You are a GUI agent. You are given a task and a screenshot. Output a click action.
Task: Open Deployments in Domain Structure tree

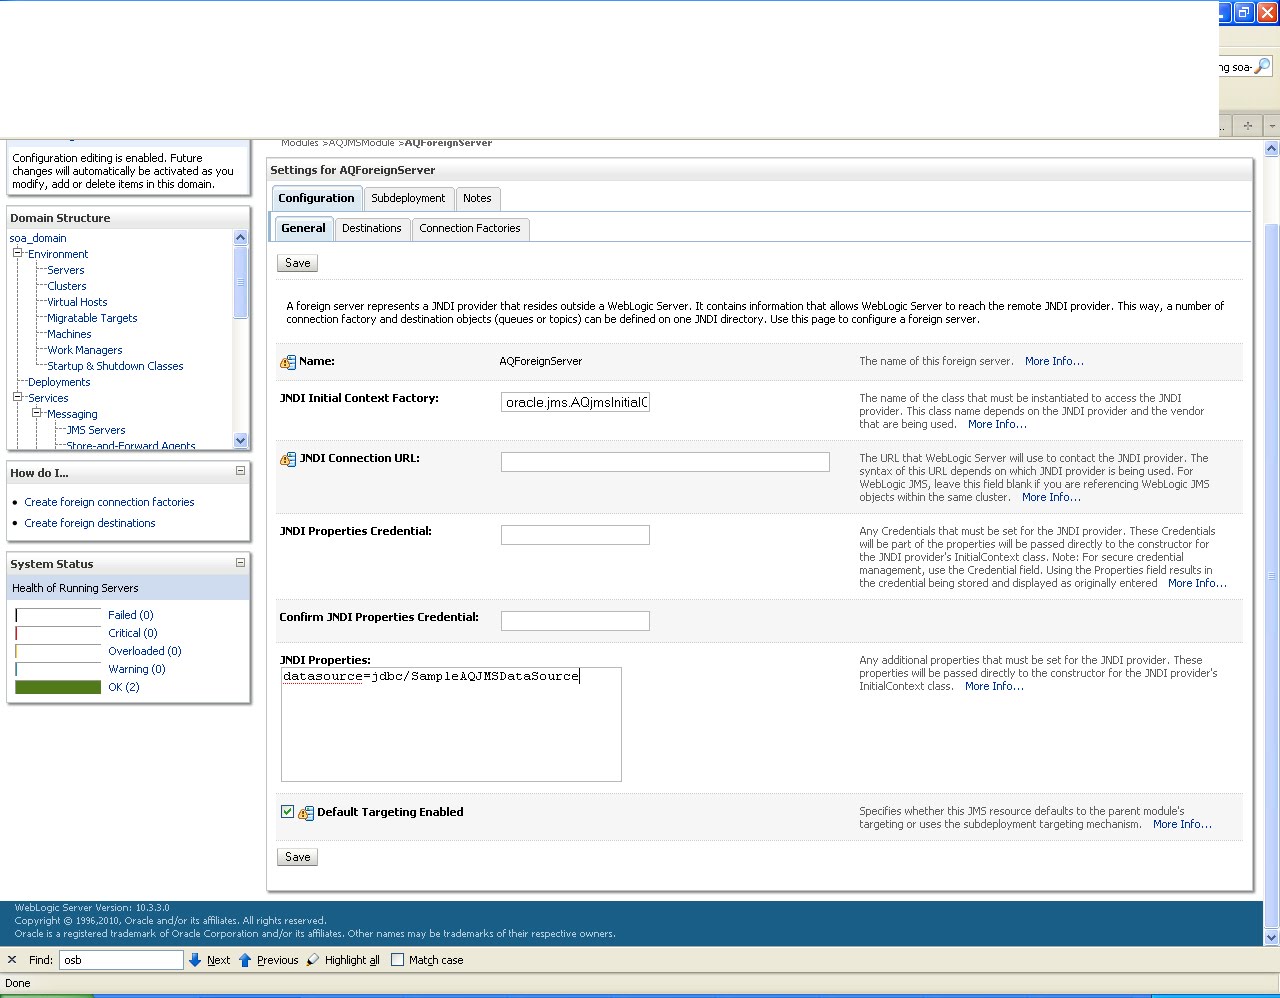[x=59, y=382]
